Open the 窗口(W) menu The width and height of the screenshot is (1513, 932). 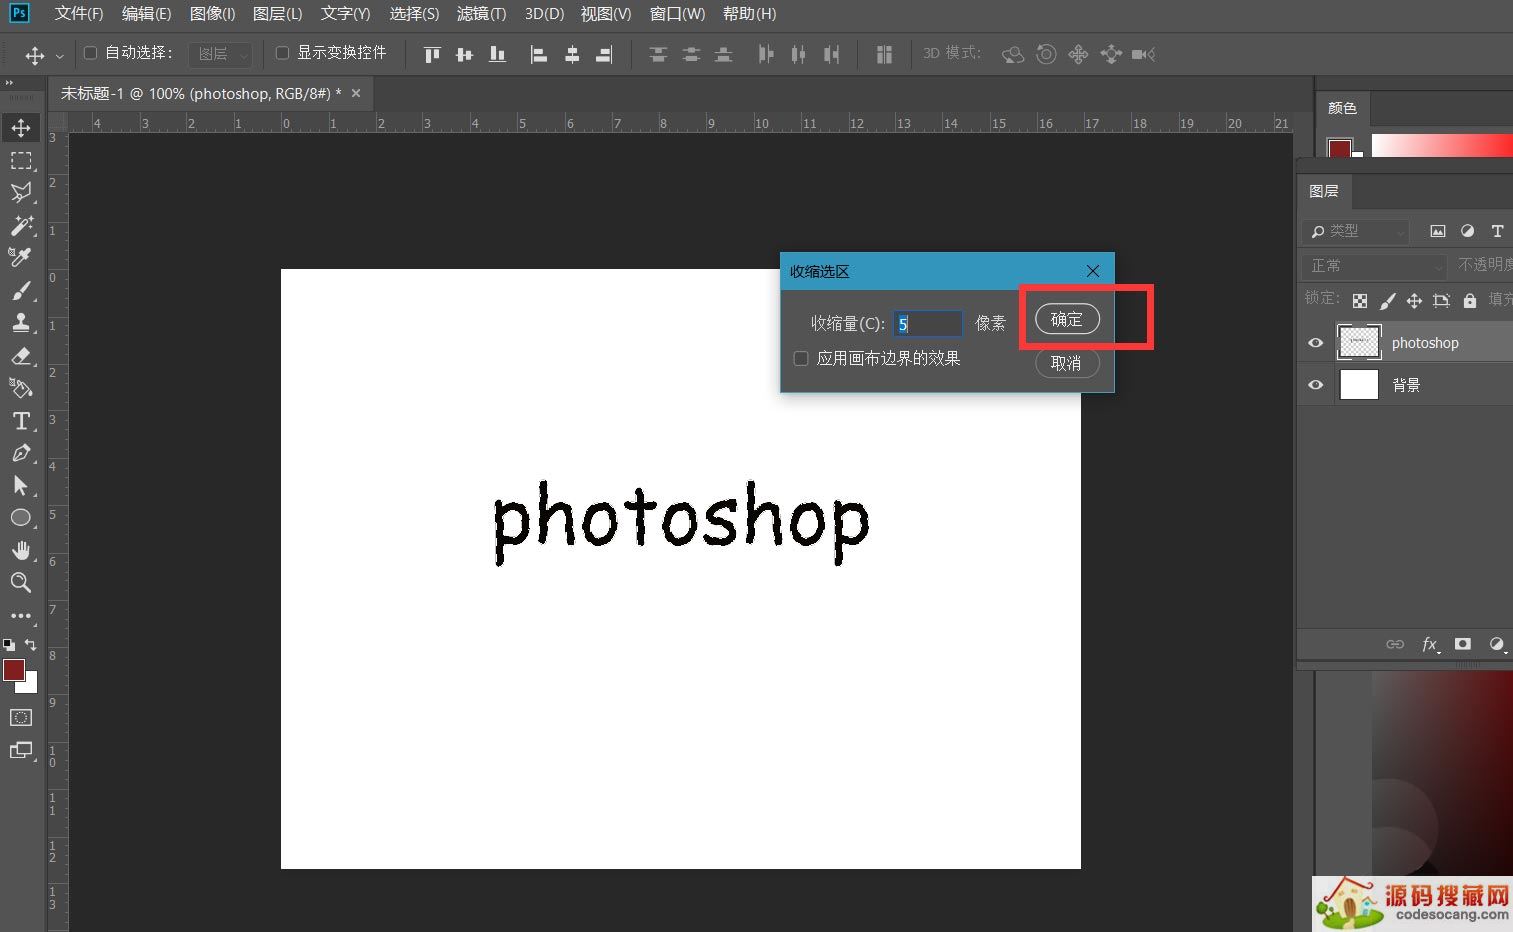pyautogui.click(x=677, y=14)
